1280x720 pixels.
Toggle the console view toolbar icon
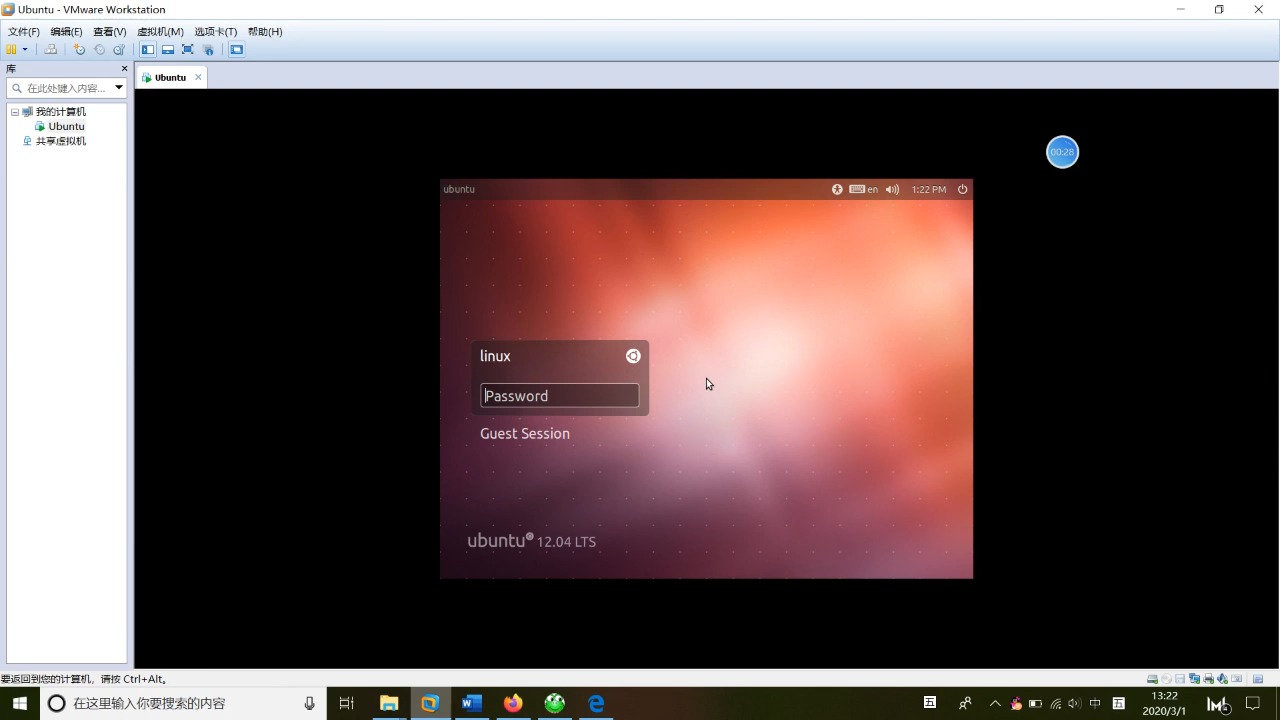(237, 49)
